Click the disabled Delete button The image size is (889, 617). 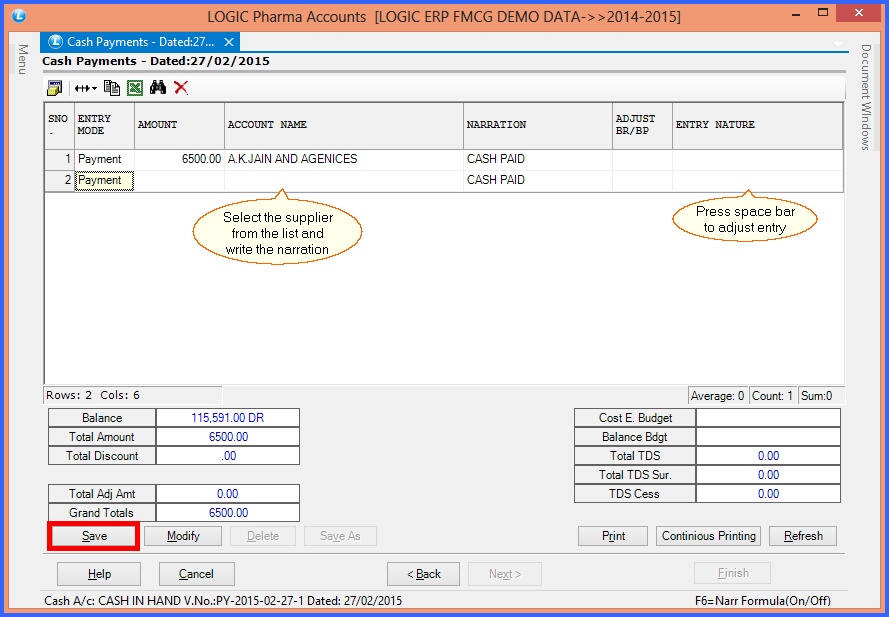263,536
